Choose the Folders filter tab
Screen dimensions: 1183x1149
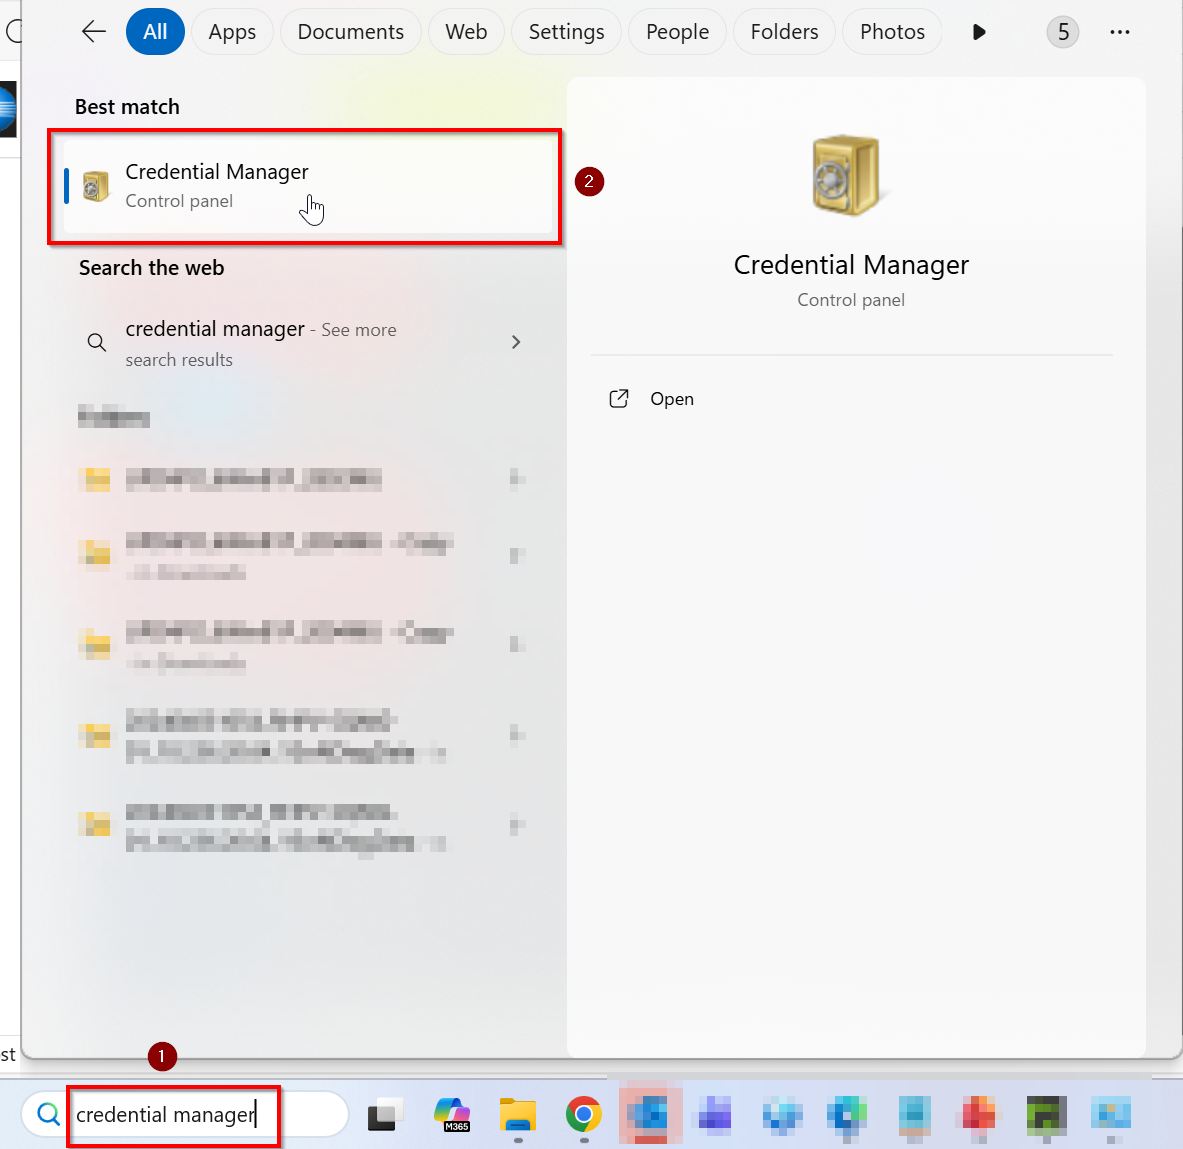tap(784, 32)
